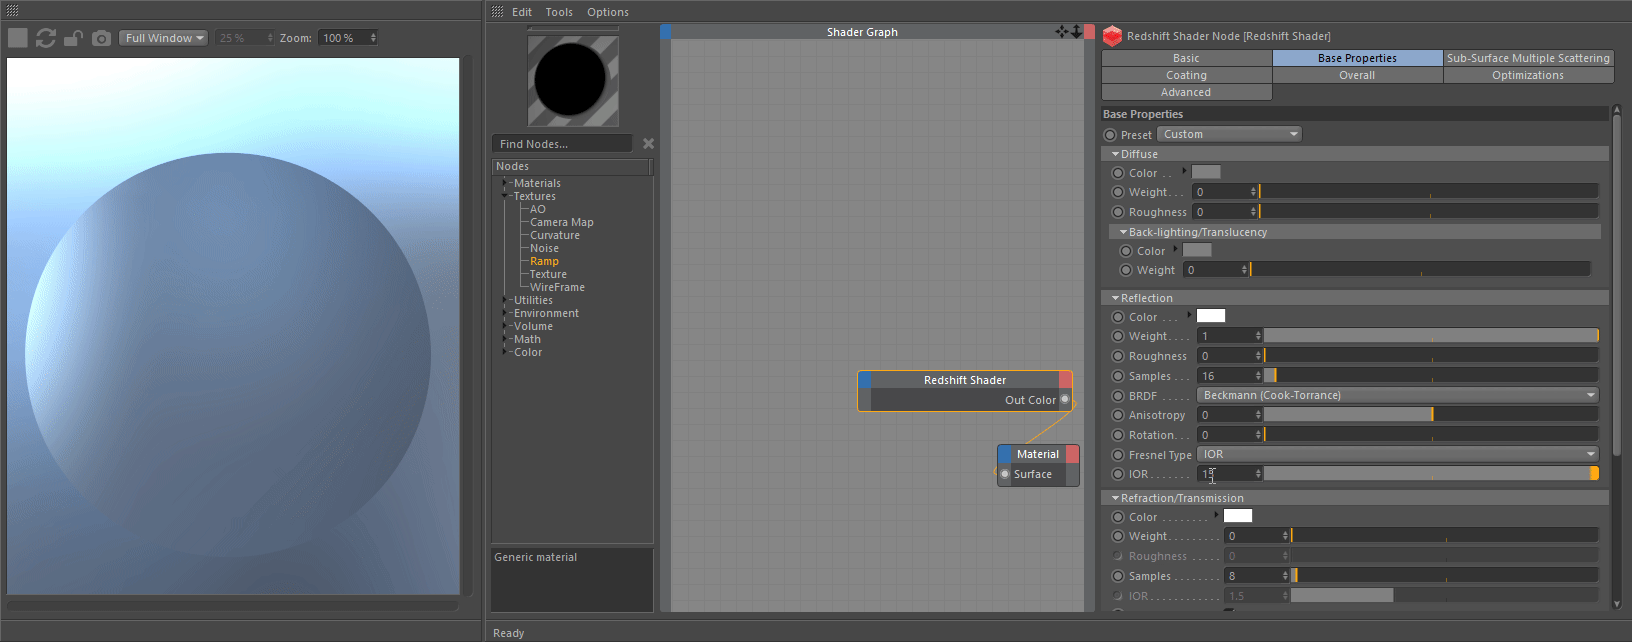Toggle the render view lock icon

click(73, 38)
